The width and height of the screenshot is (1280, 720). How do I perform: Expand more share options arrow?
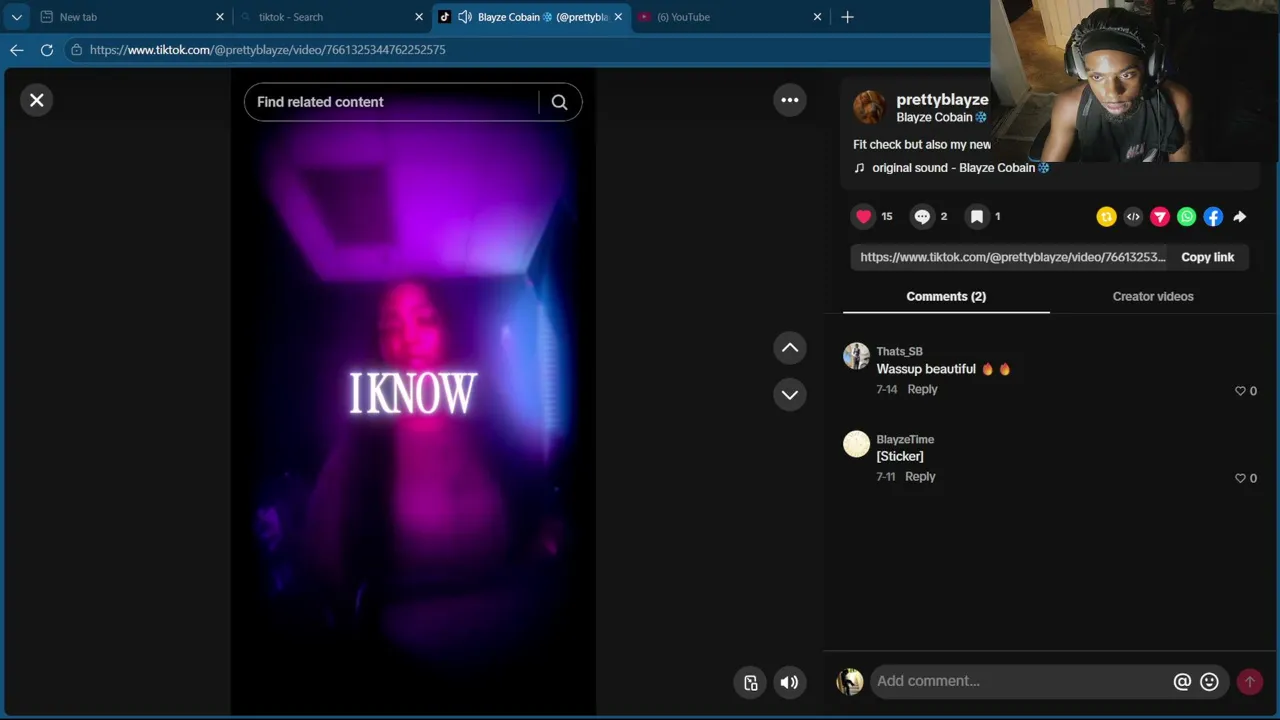[1240, 217]
